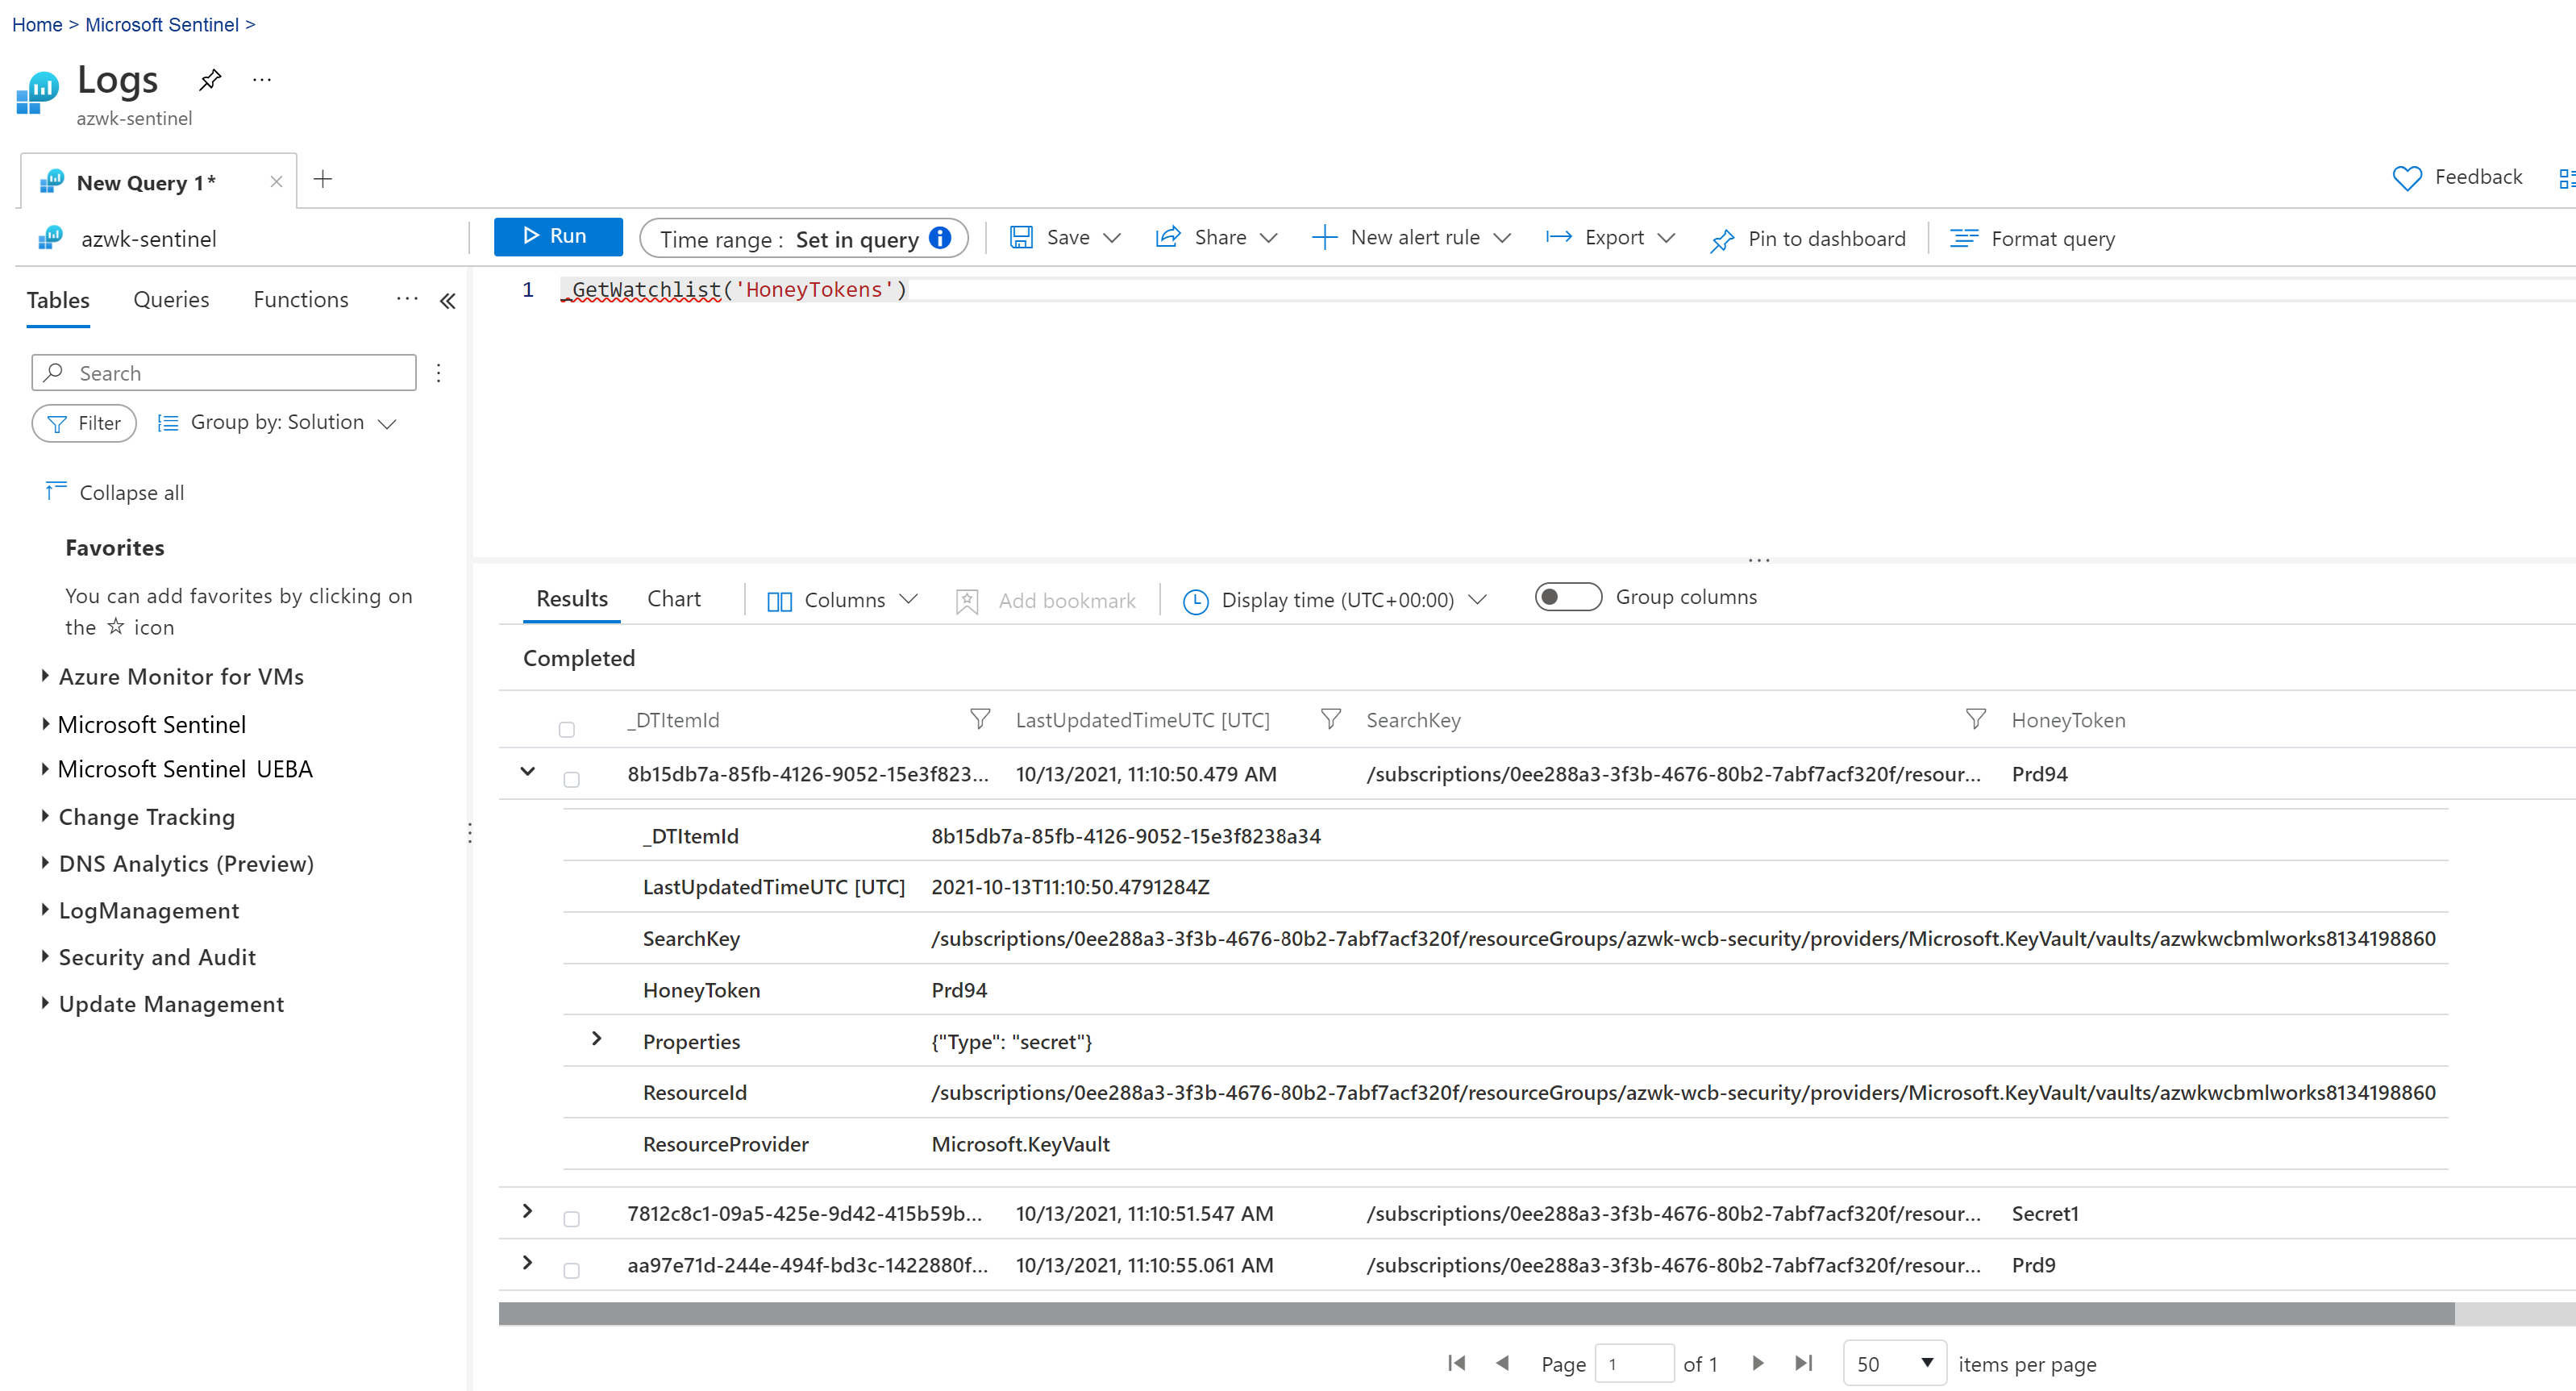Click the Add bookmark icon
Viewport: 2576px width, 1391px height.
(968, 598)
